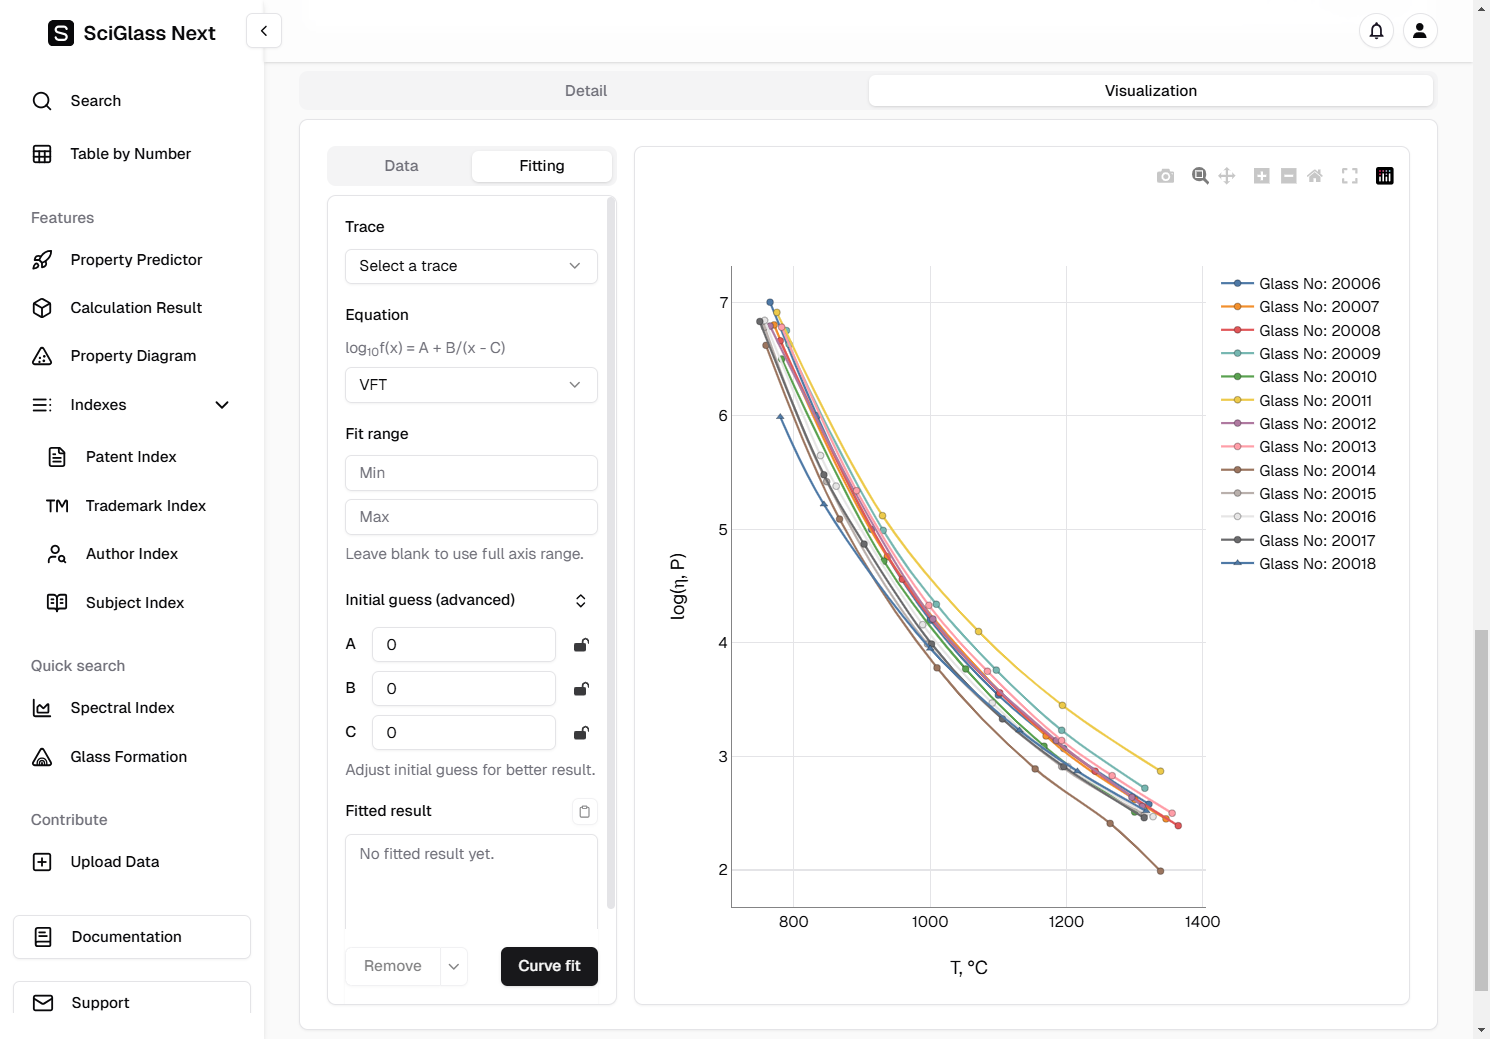This screenshot has width=1490, height=1039.
Task: Activate the pan tool in chart toolbar
Action: (1227, 176)
